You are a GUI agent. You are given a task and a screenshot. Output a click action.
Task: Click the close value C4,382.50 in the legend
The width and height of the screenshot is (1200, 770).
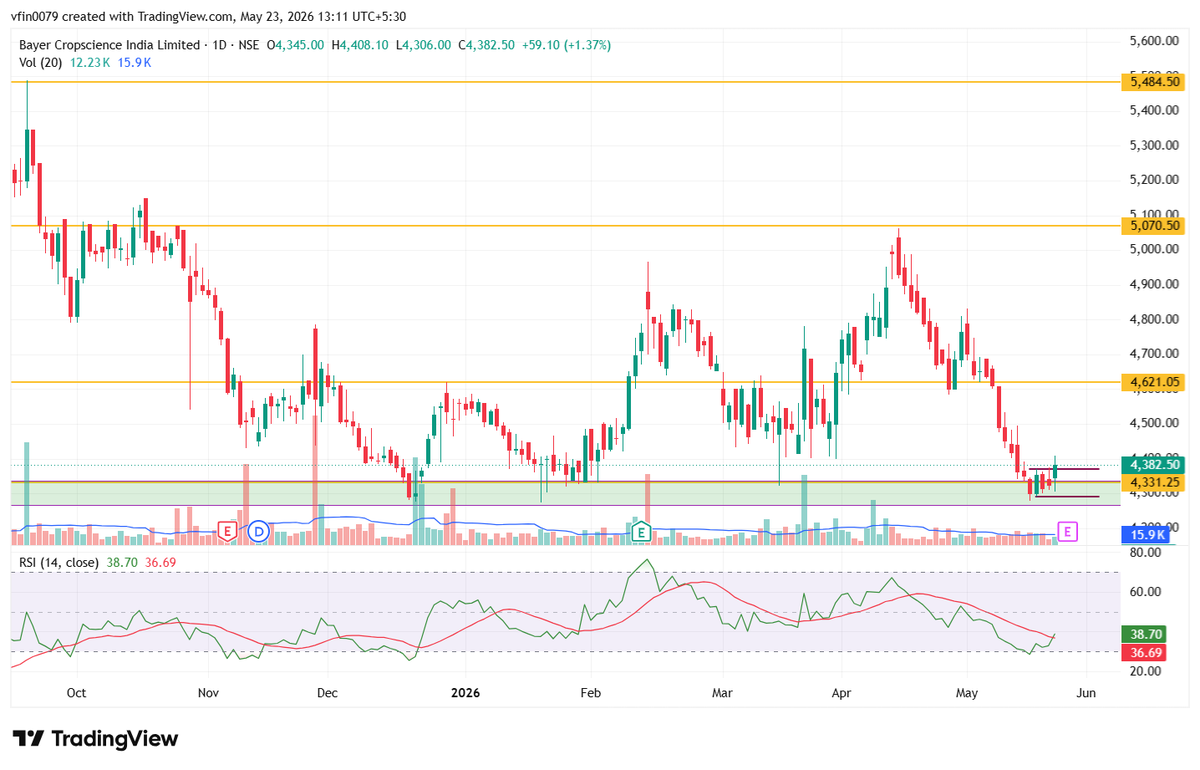(487, 45)
